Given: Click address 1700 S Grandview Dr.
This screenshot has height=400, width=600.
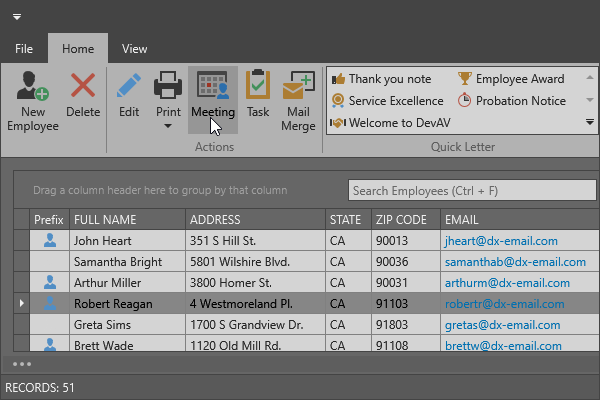Looking at the screenshot, I should click(x=255, y=325).
